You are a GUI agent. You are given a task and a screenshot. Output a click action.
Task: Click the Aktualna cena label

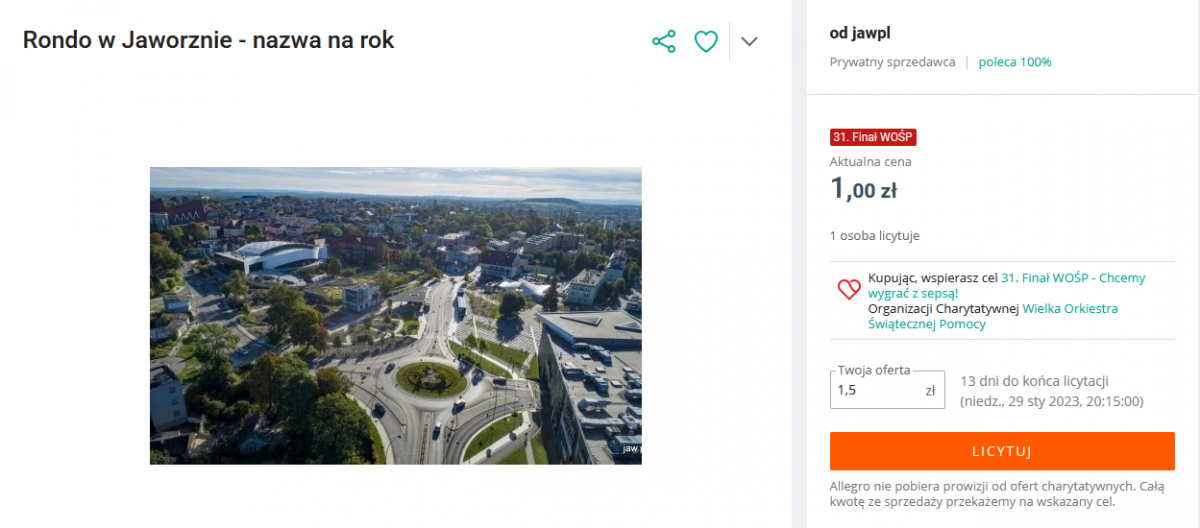tap(870, 161)
